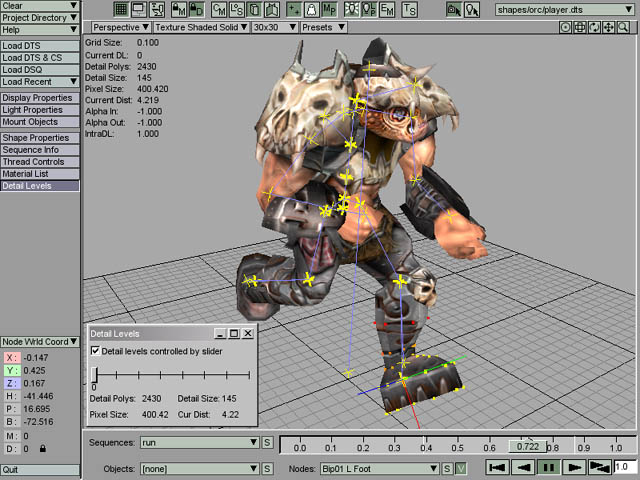Toggle the S button beside Sequences
The width and height of the screenshot is (640, 480).
pyautogui.click(x=268, y=442)
